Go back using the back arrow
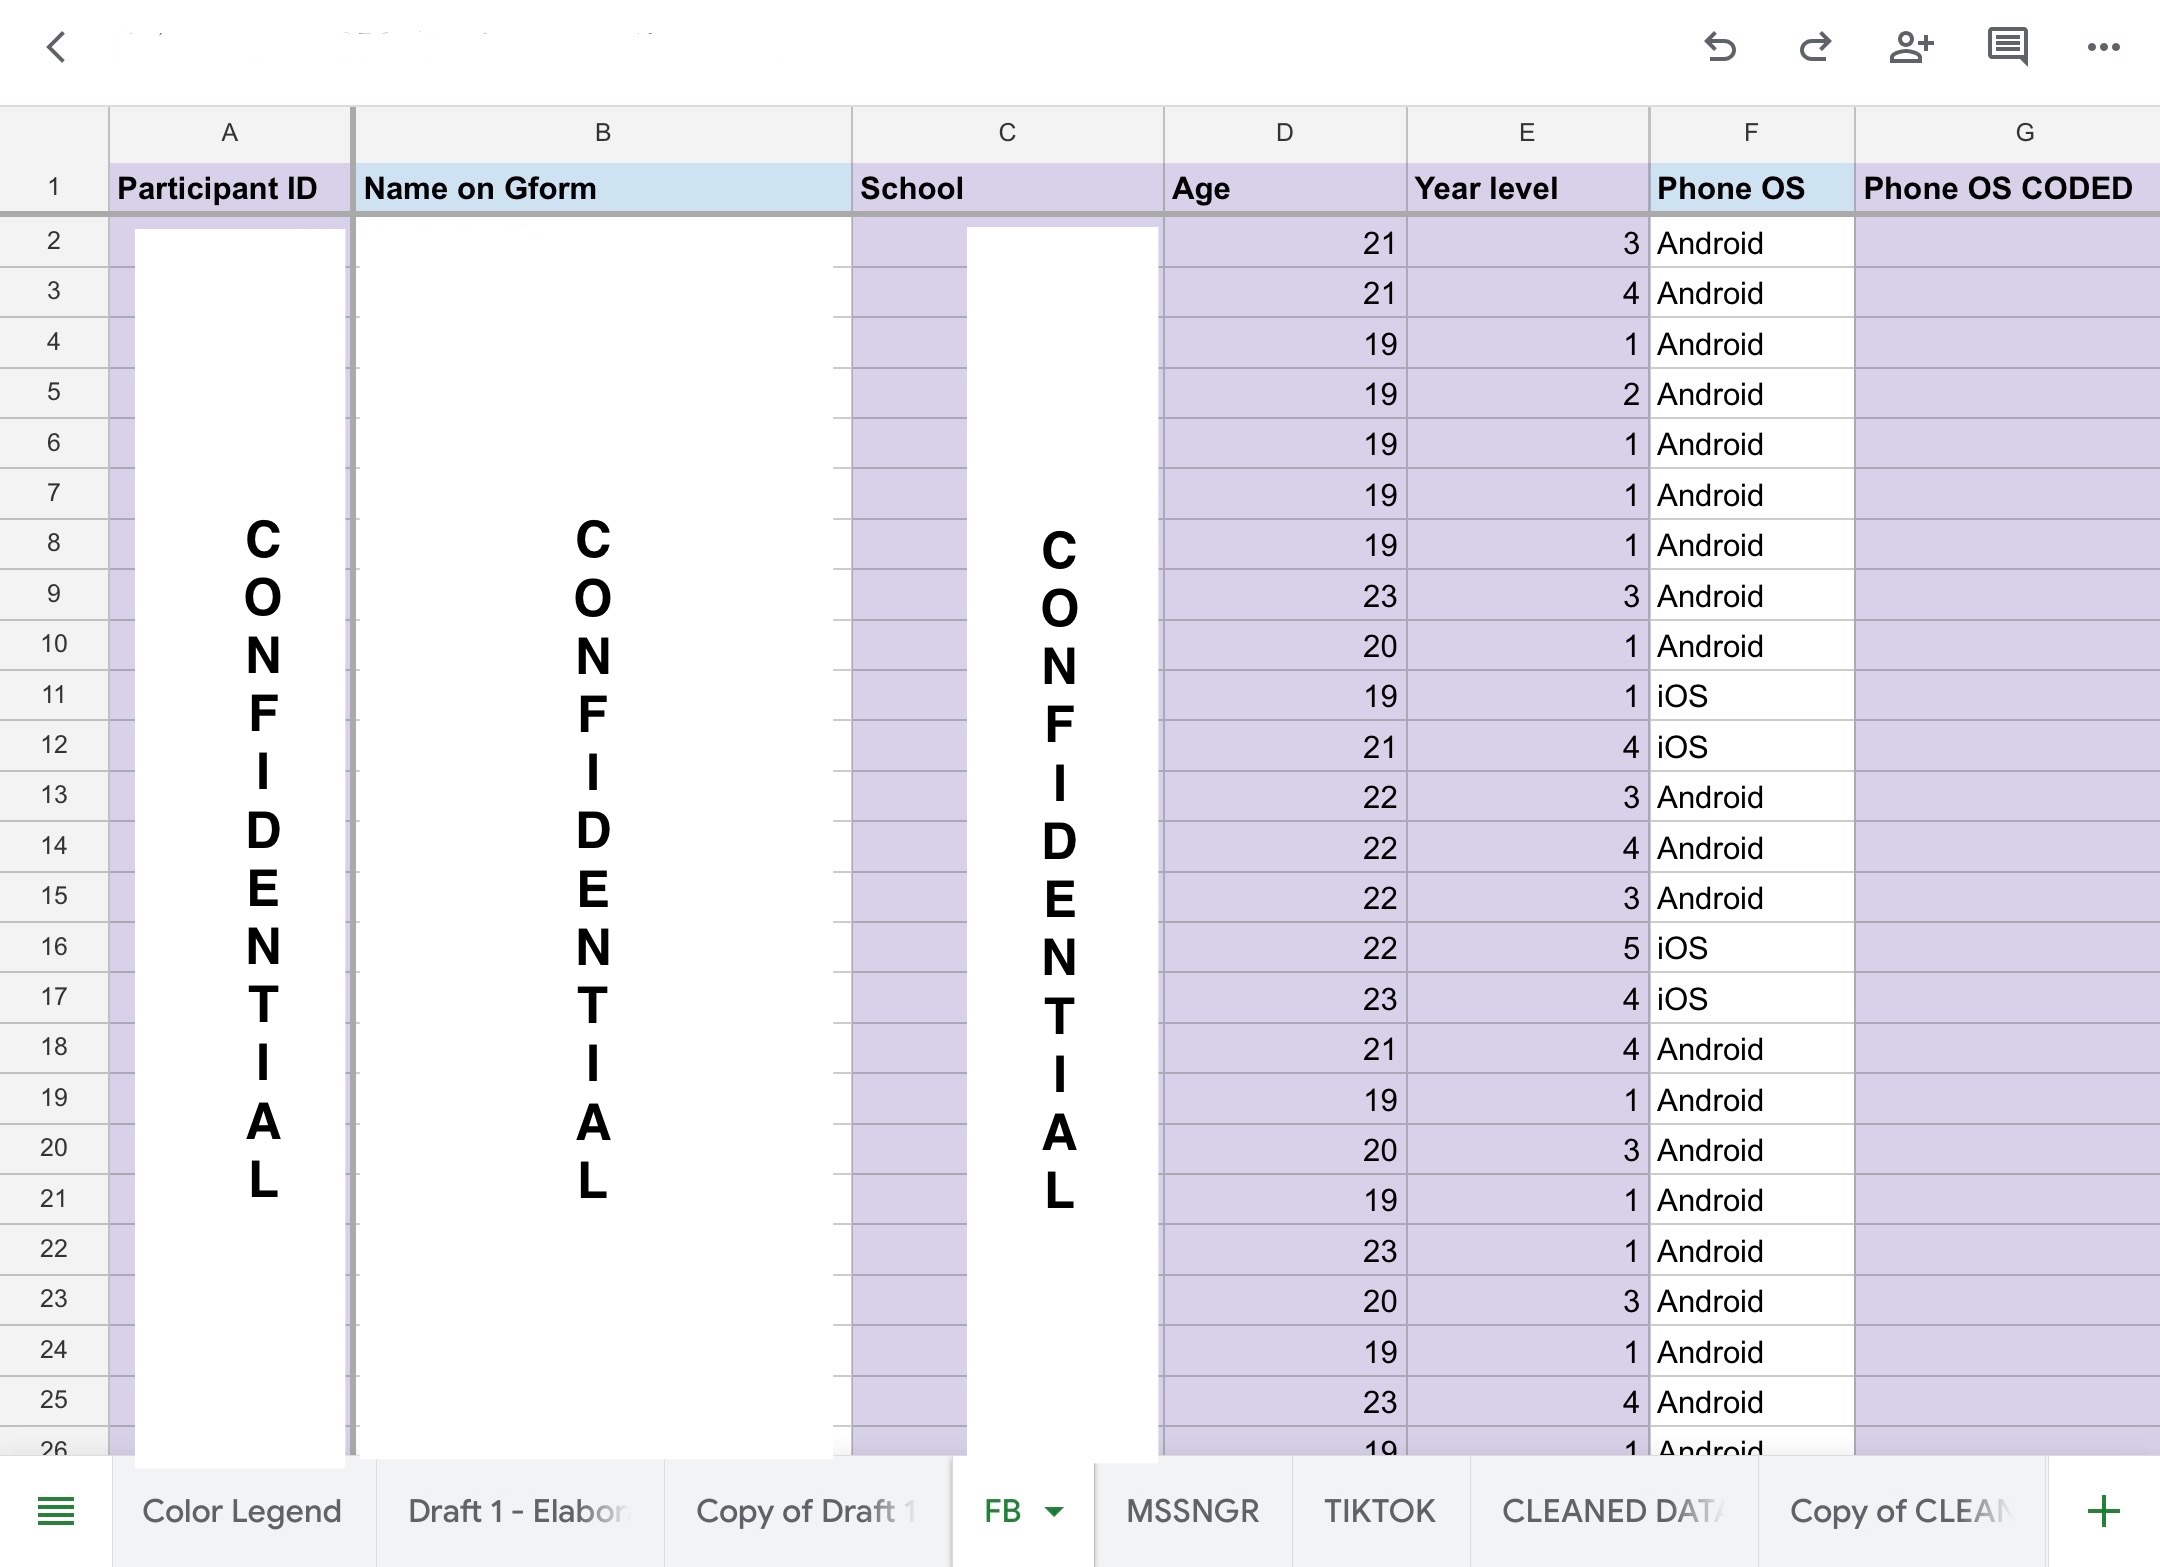Viewport: 2160px width, 1567px height. coord(57,47)
